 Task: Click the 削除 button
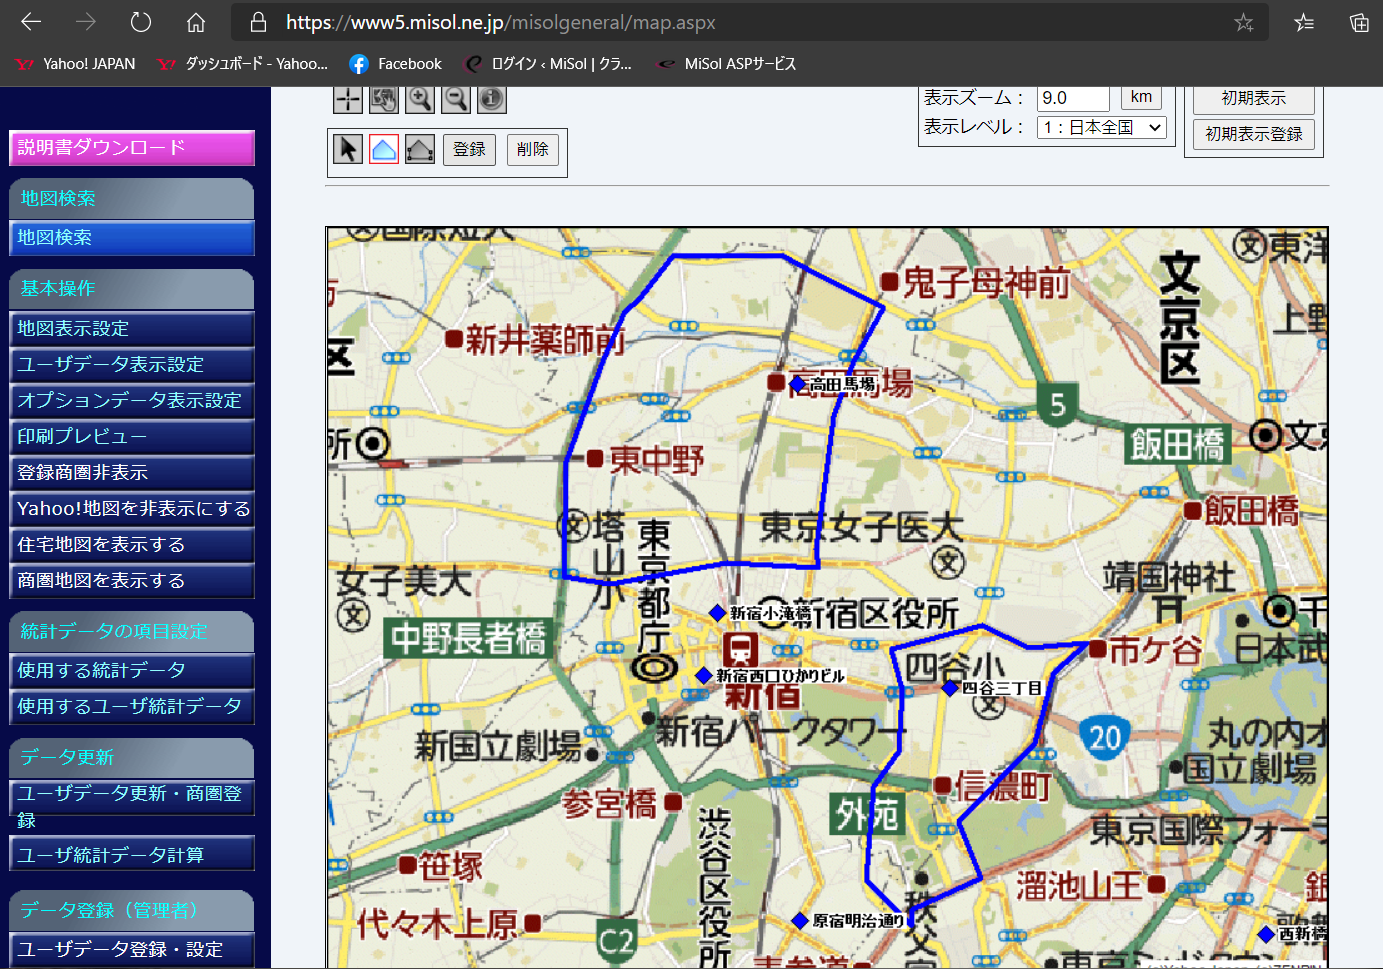pos(532,149)
